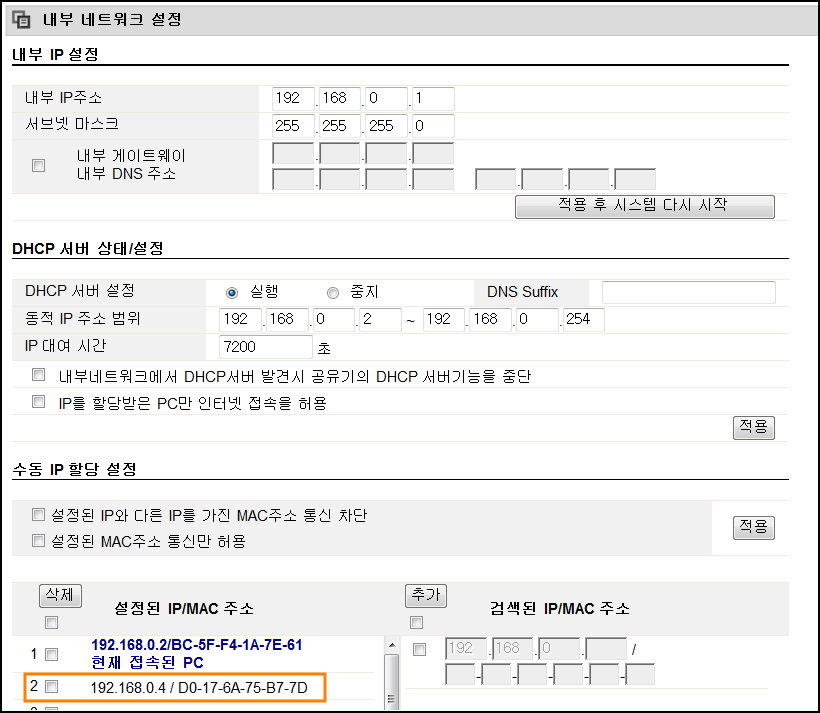Viewport: 820px width, 713px height.
Task: Click first octet field of 내부 게이트웨이
Action: tap(293, 153)
